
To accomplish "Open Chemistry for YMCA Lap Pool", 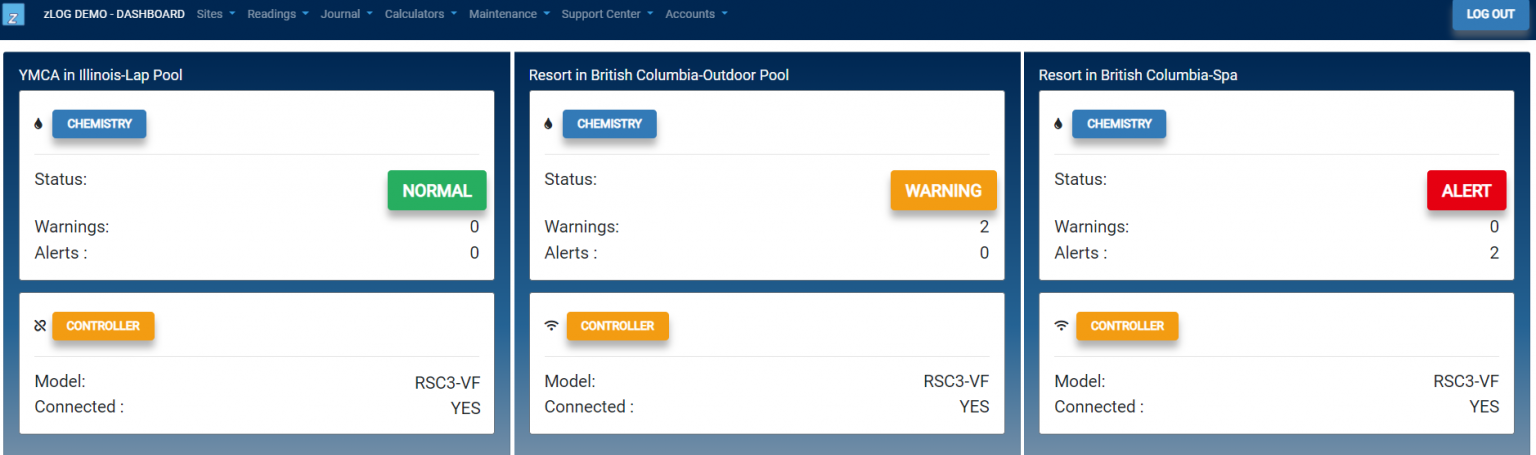I will [99, 124].
